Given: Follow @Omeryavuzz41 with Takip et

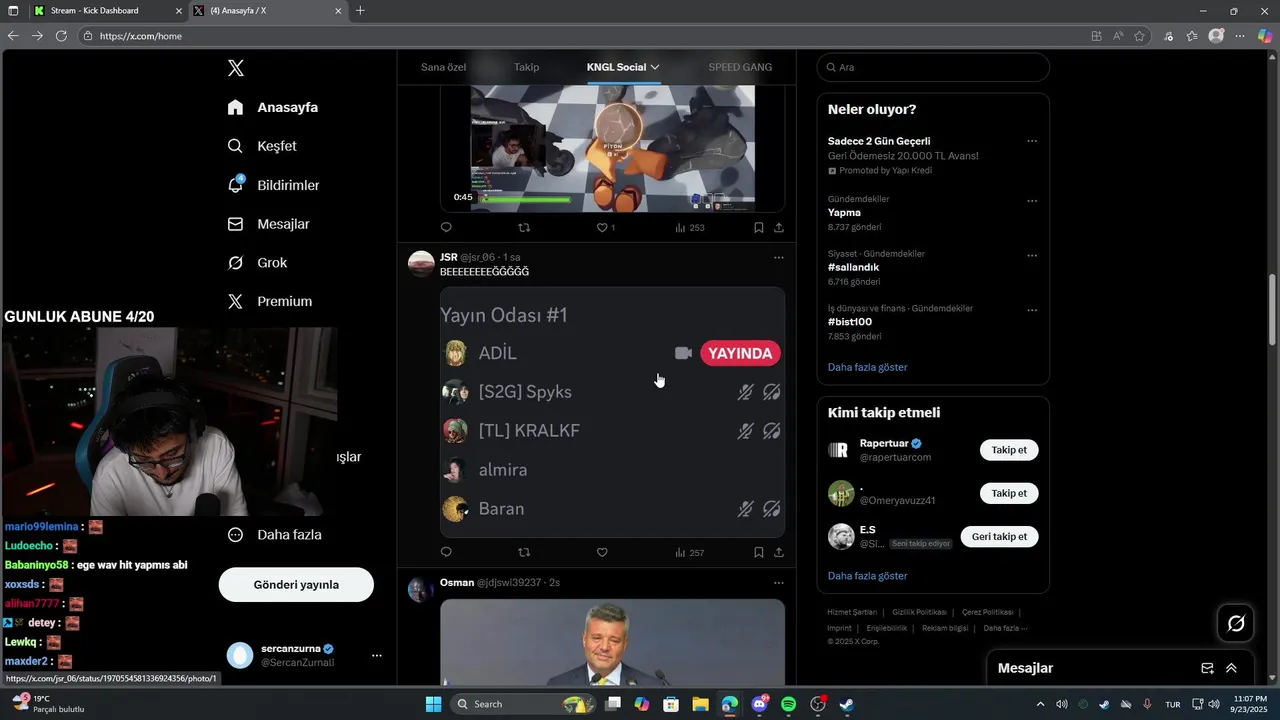Looking at the screenshot, I should pos(1009,493).
